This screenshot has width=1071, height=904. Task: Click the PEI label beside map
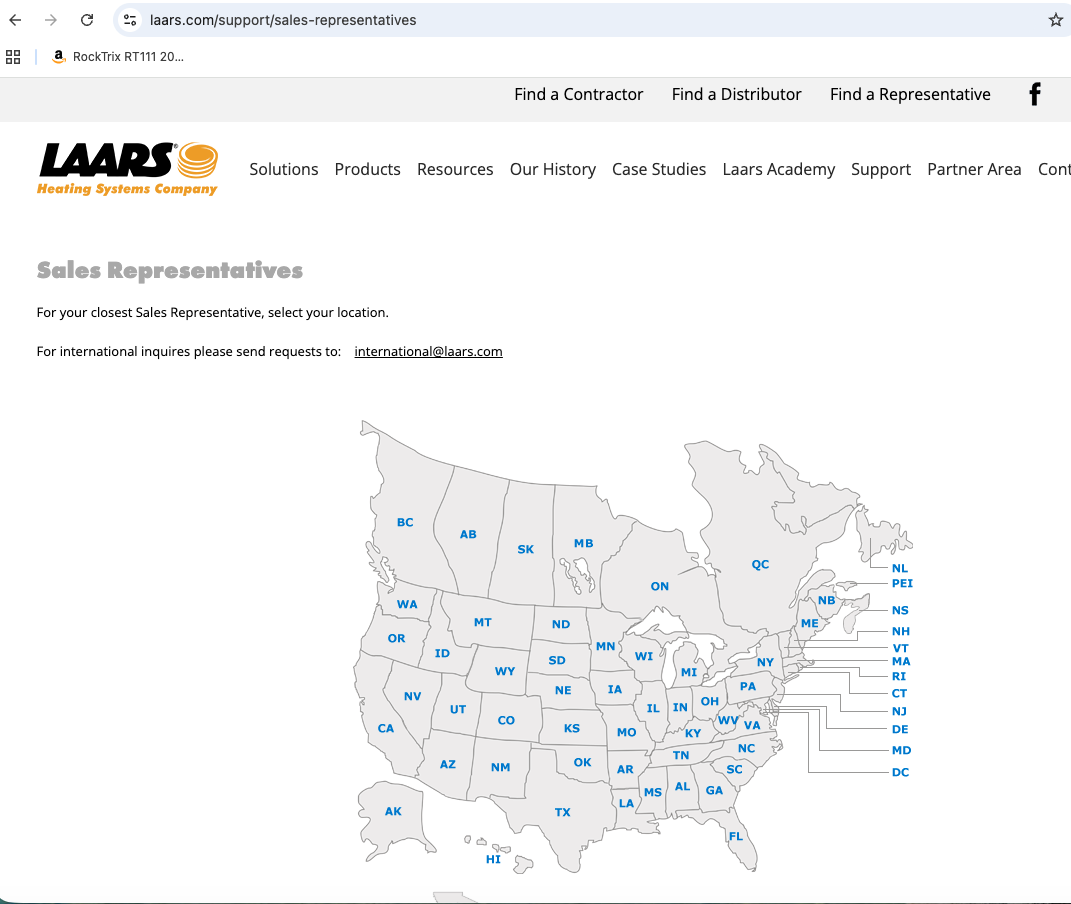pos(902,584)
